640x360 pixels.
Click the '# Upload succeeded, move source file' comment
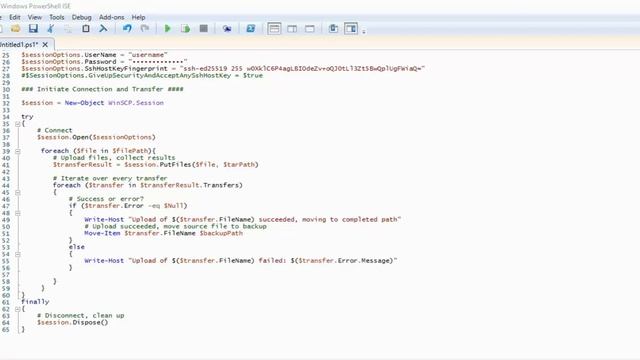[175, 226]
